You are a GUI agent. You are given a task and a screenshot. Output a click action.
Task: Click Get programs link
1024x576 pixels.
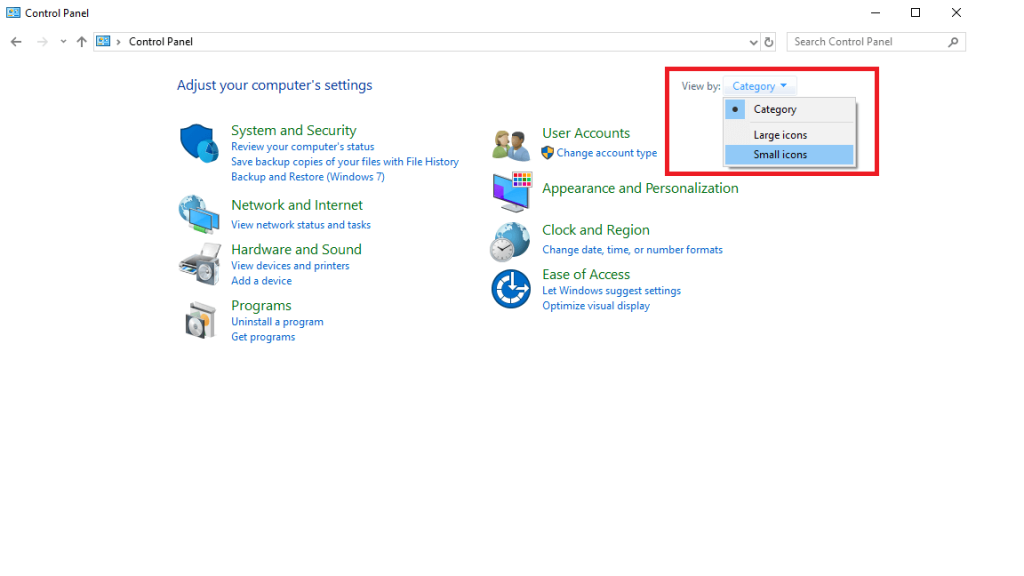point(263,337)
